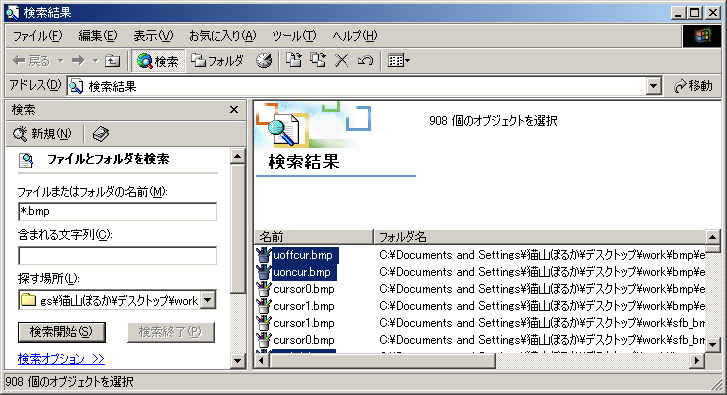
Task: Click the Undo arrow toolbar icon
Action: 365,61
